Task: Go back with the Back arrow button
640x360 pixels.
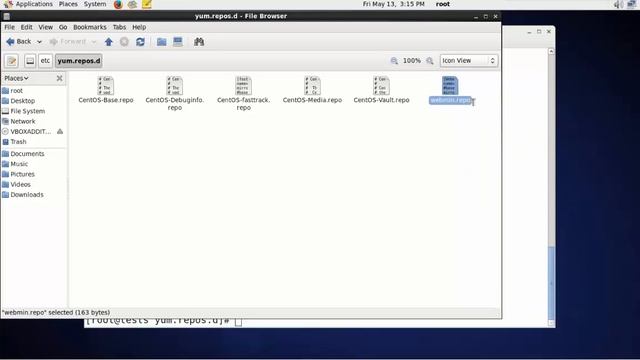Action: [x=18, y=42]
